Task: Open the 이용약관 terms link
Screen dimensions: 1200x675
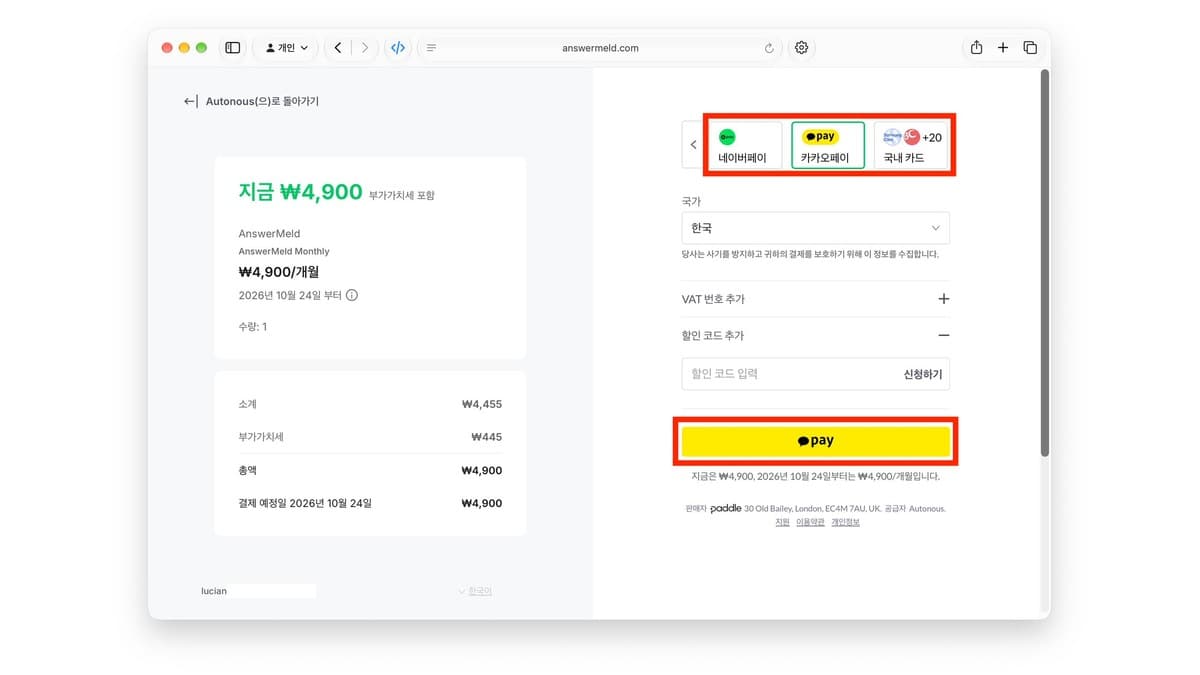Action: tap(810, 522)
